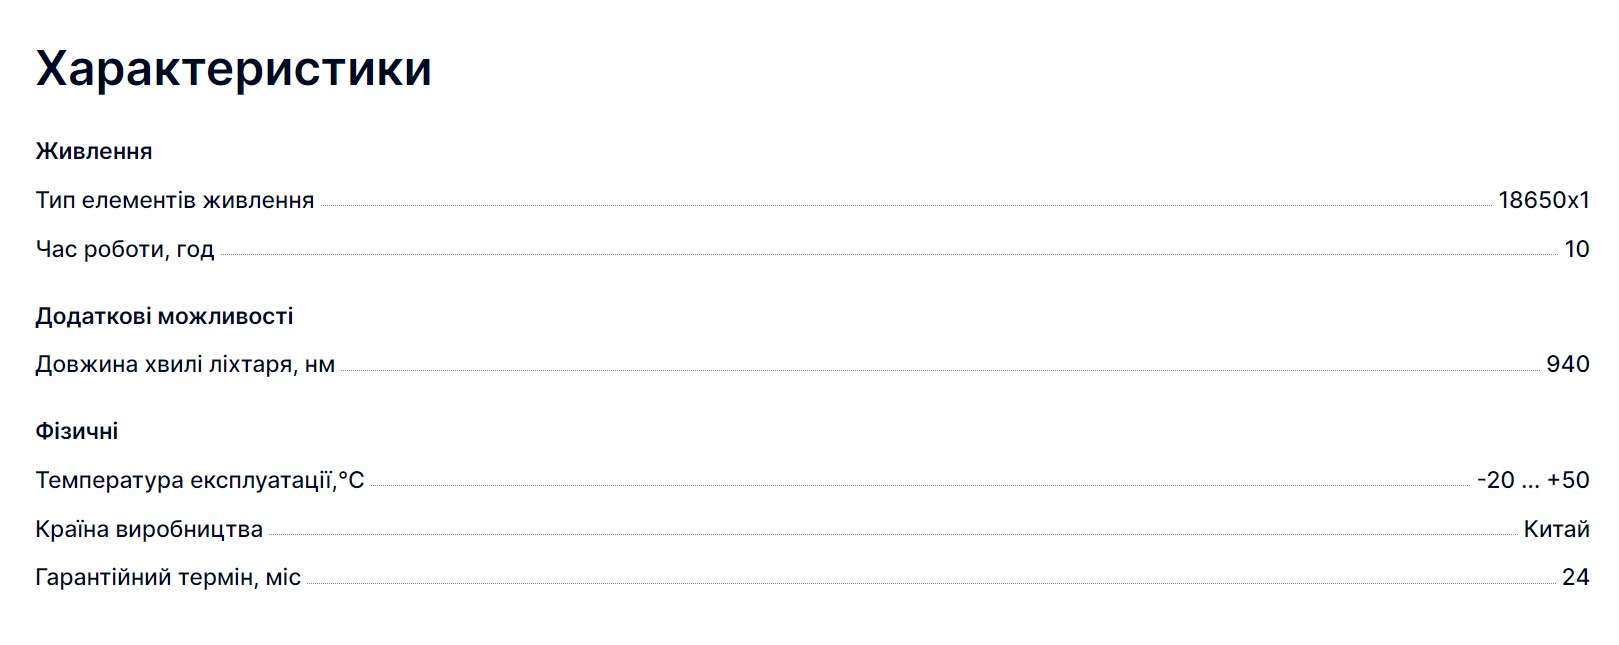Select the Час роботи, год label
The image size is (1619, 645).
pyautogui.click(x=125, y=249)
